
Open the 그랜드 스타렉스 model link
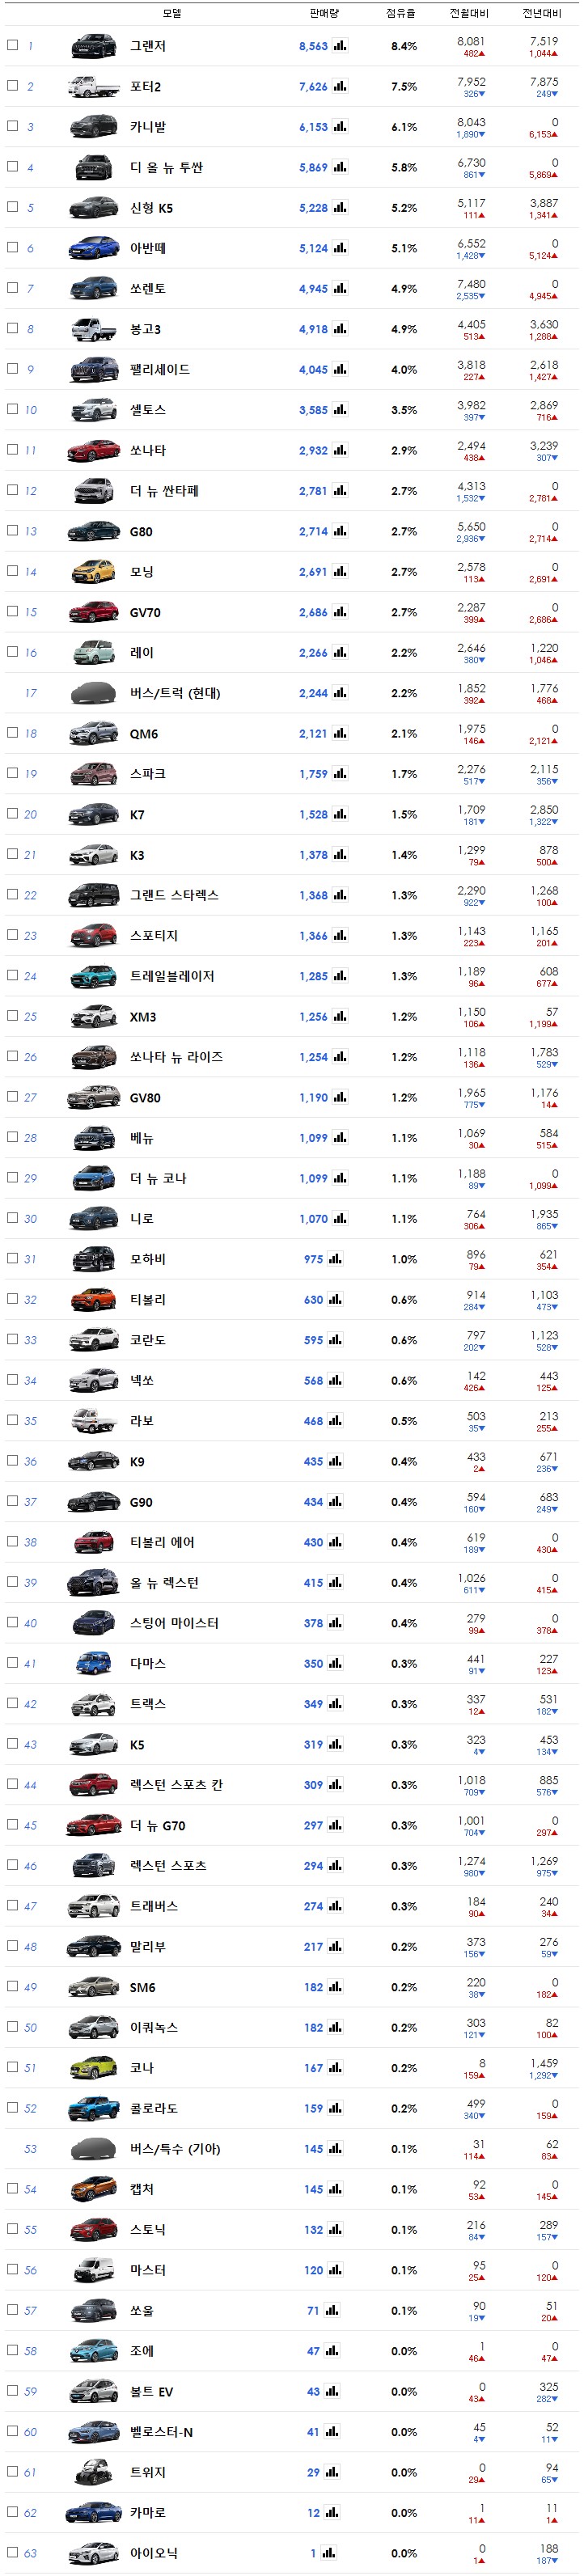174,895
